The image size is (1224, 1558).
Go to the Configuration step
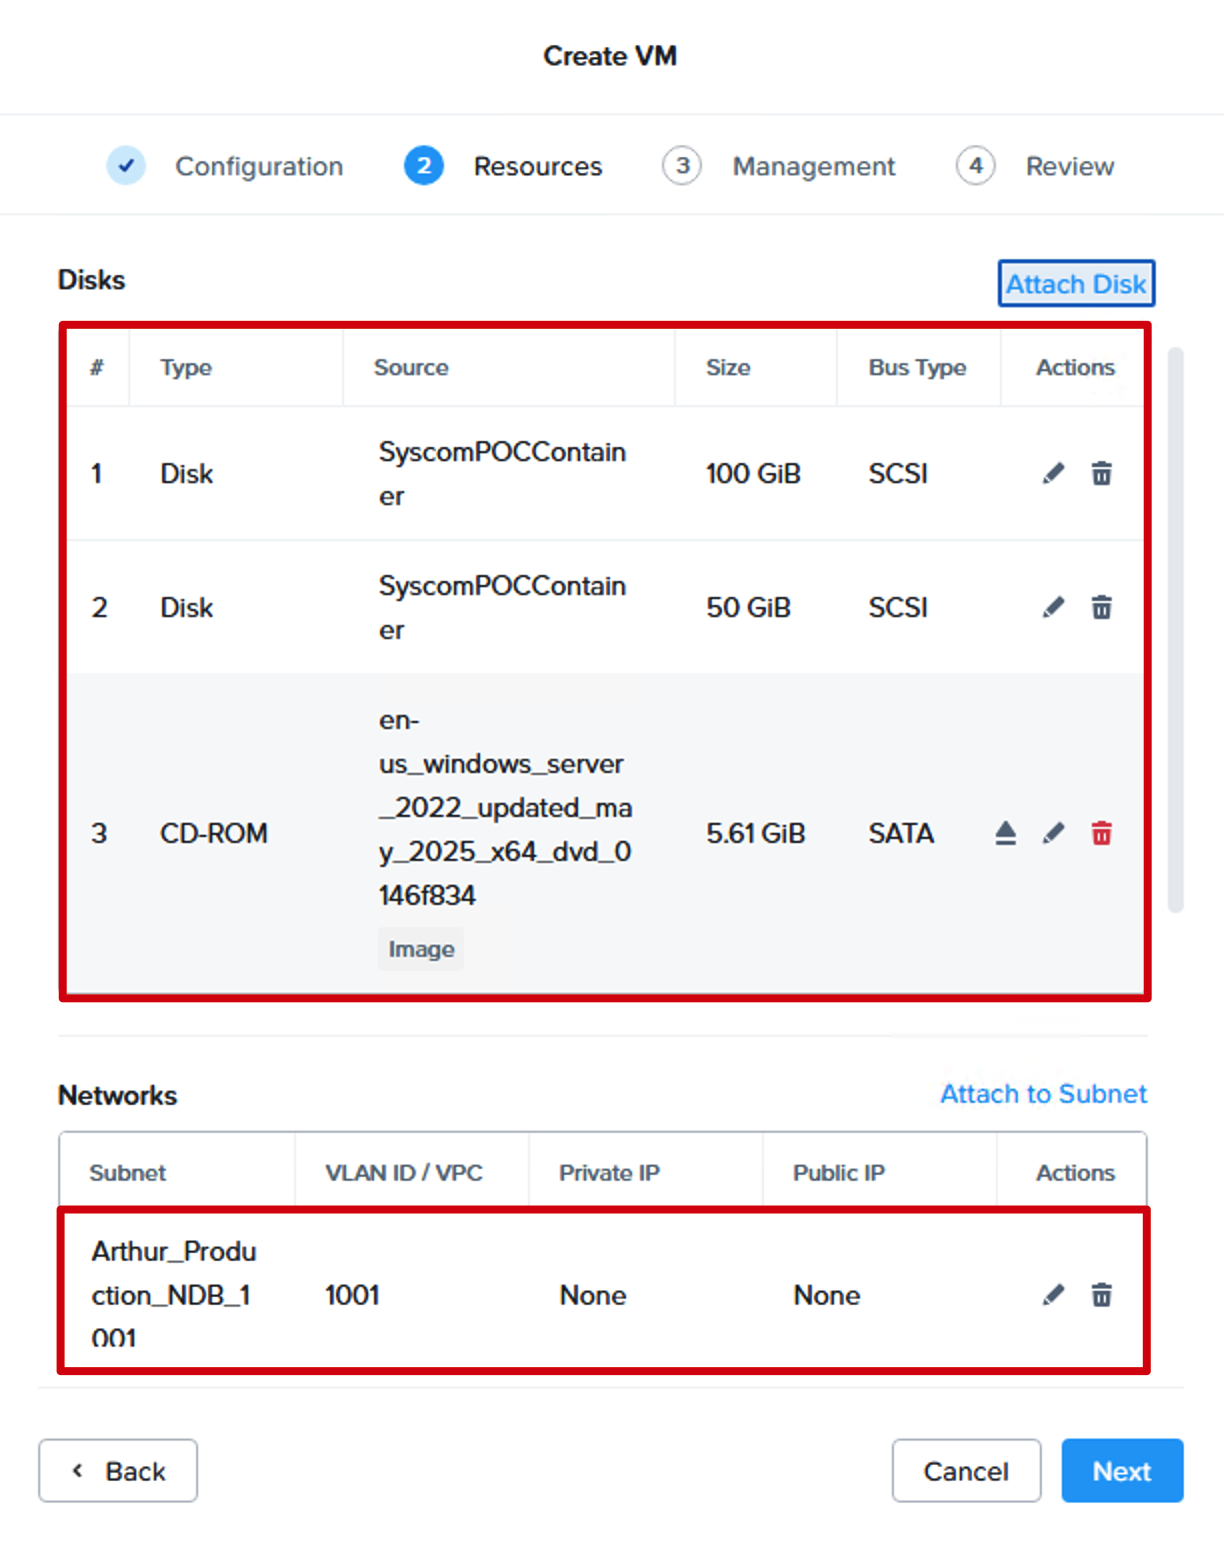tap(259, 166)
